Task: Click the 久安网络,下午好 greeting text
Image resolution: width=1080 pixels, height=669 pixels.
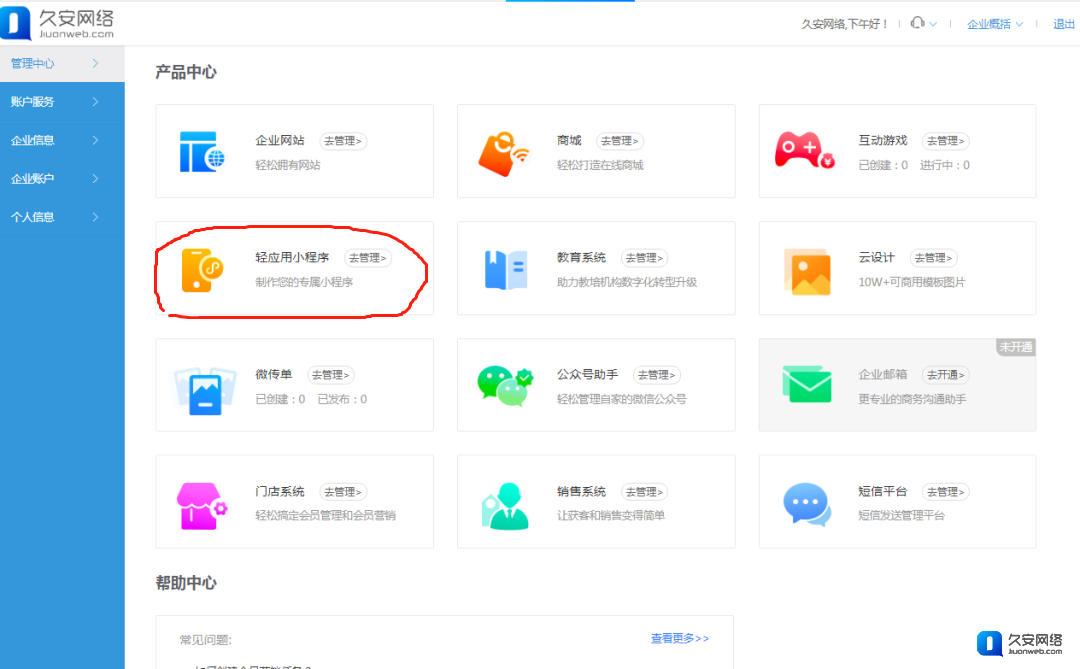Action: pos(844,24)
